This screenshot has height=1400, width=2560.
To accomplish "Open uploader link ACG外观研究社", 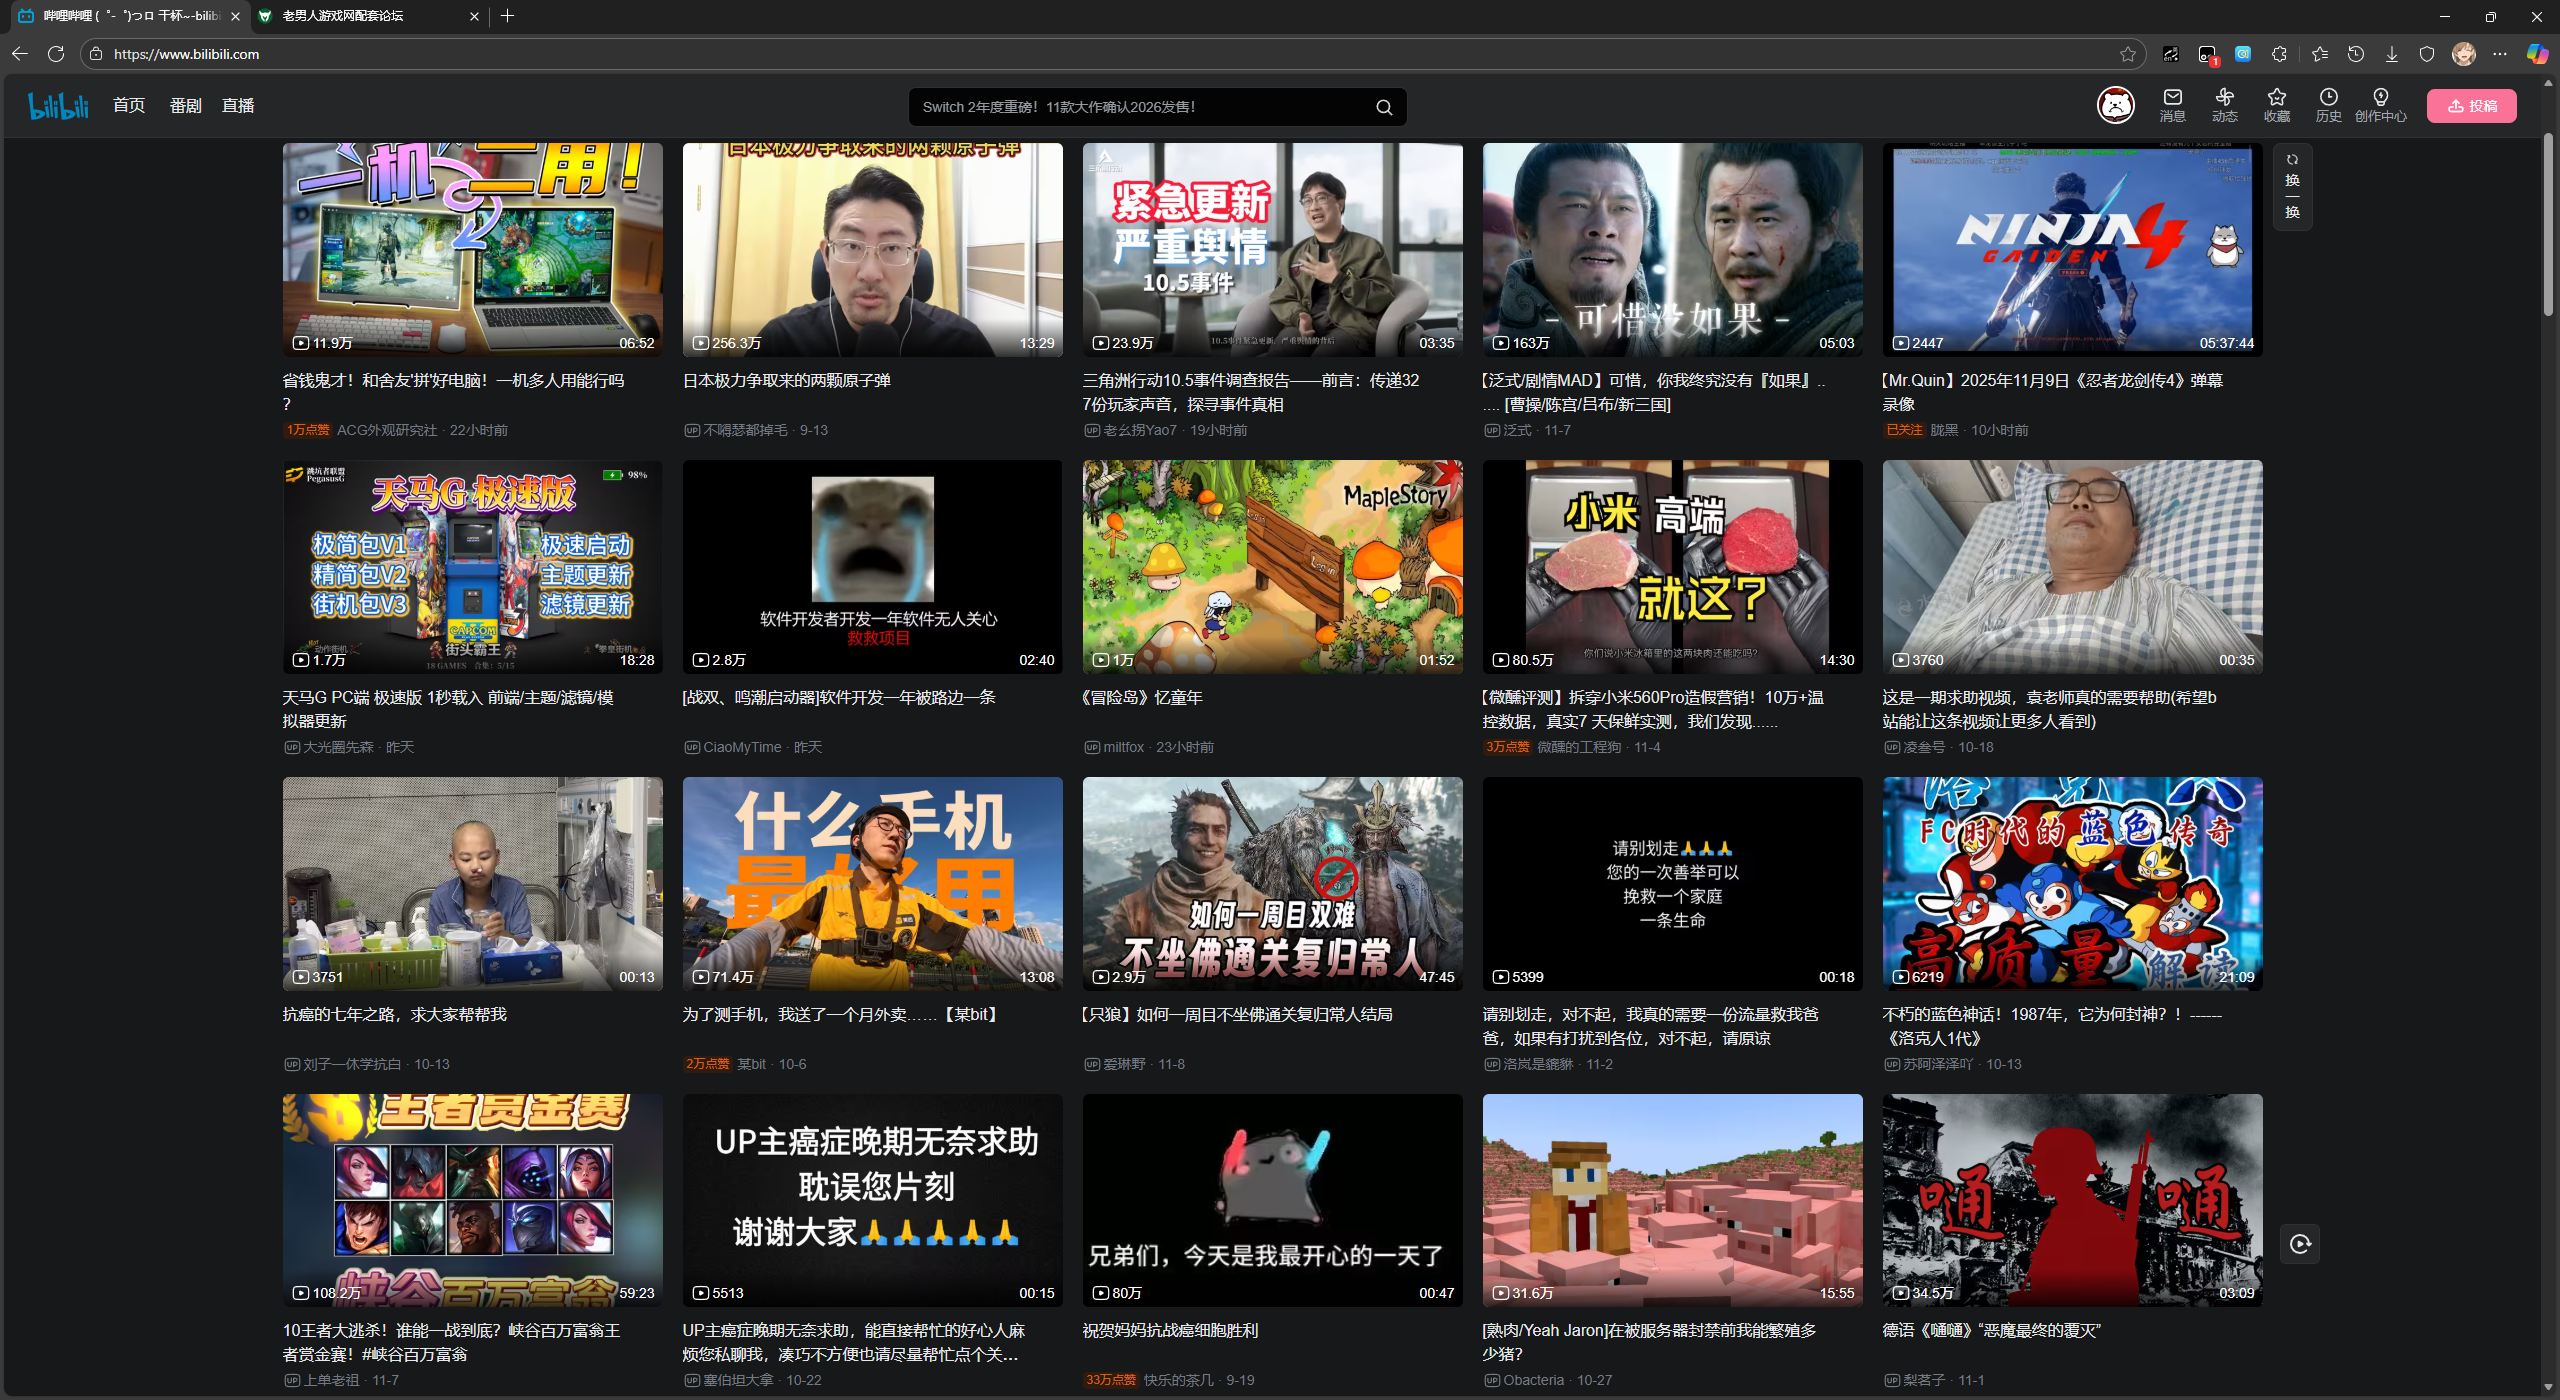I will (386, 430).
